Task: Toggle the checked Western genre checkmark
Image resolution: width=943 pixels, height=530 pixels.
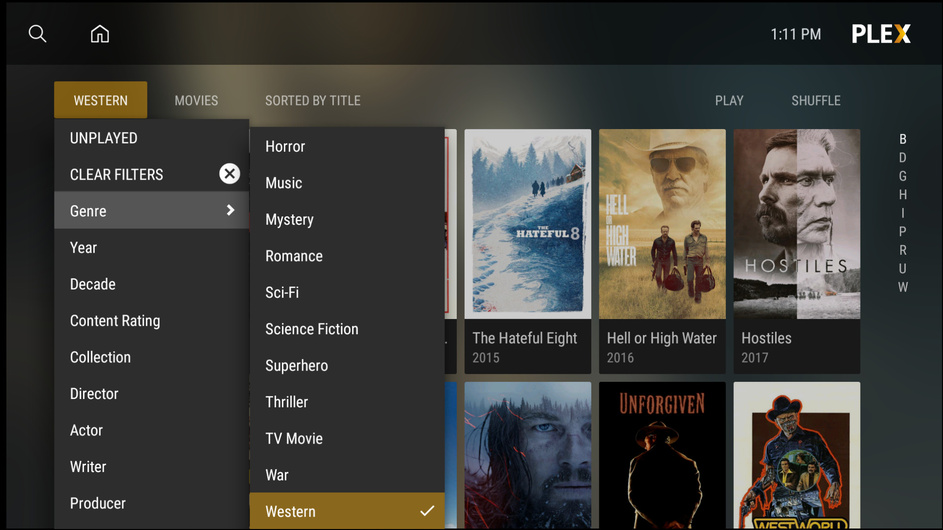Action: pos(427,511)
